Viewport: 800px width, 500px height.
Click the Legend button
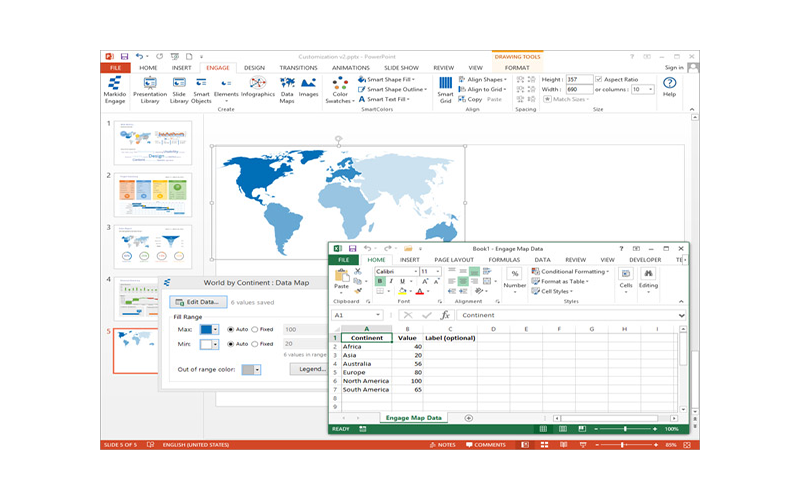(310, 369)
